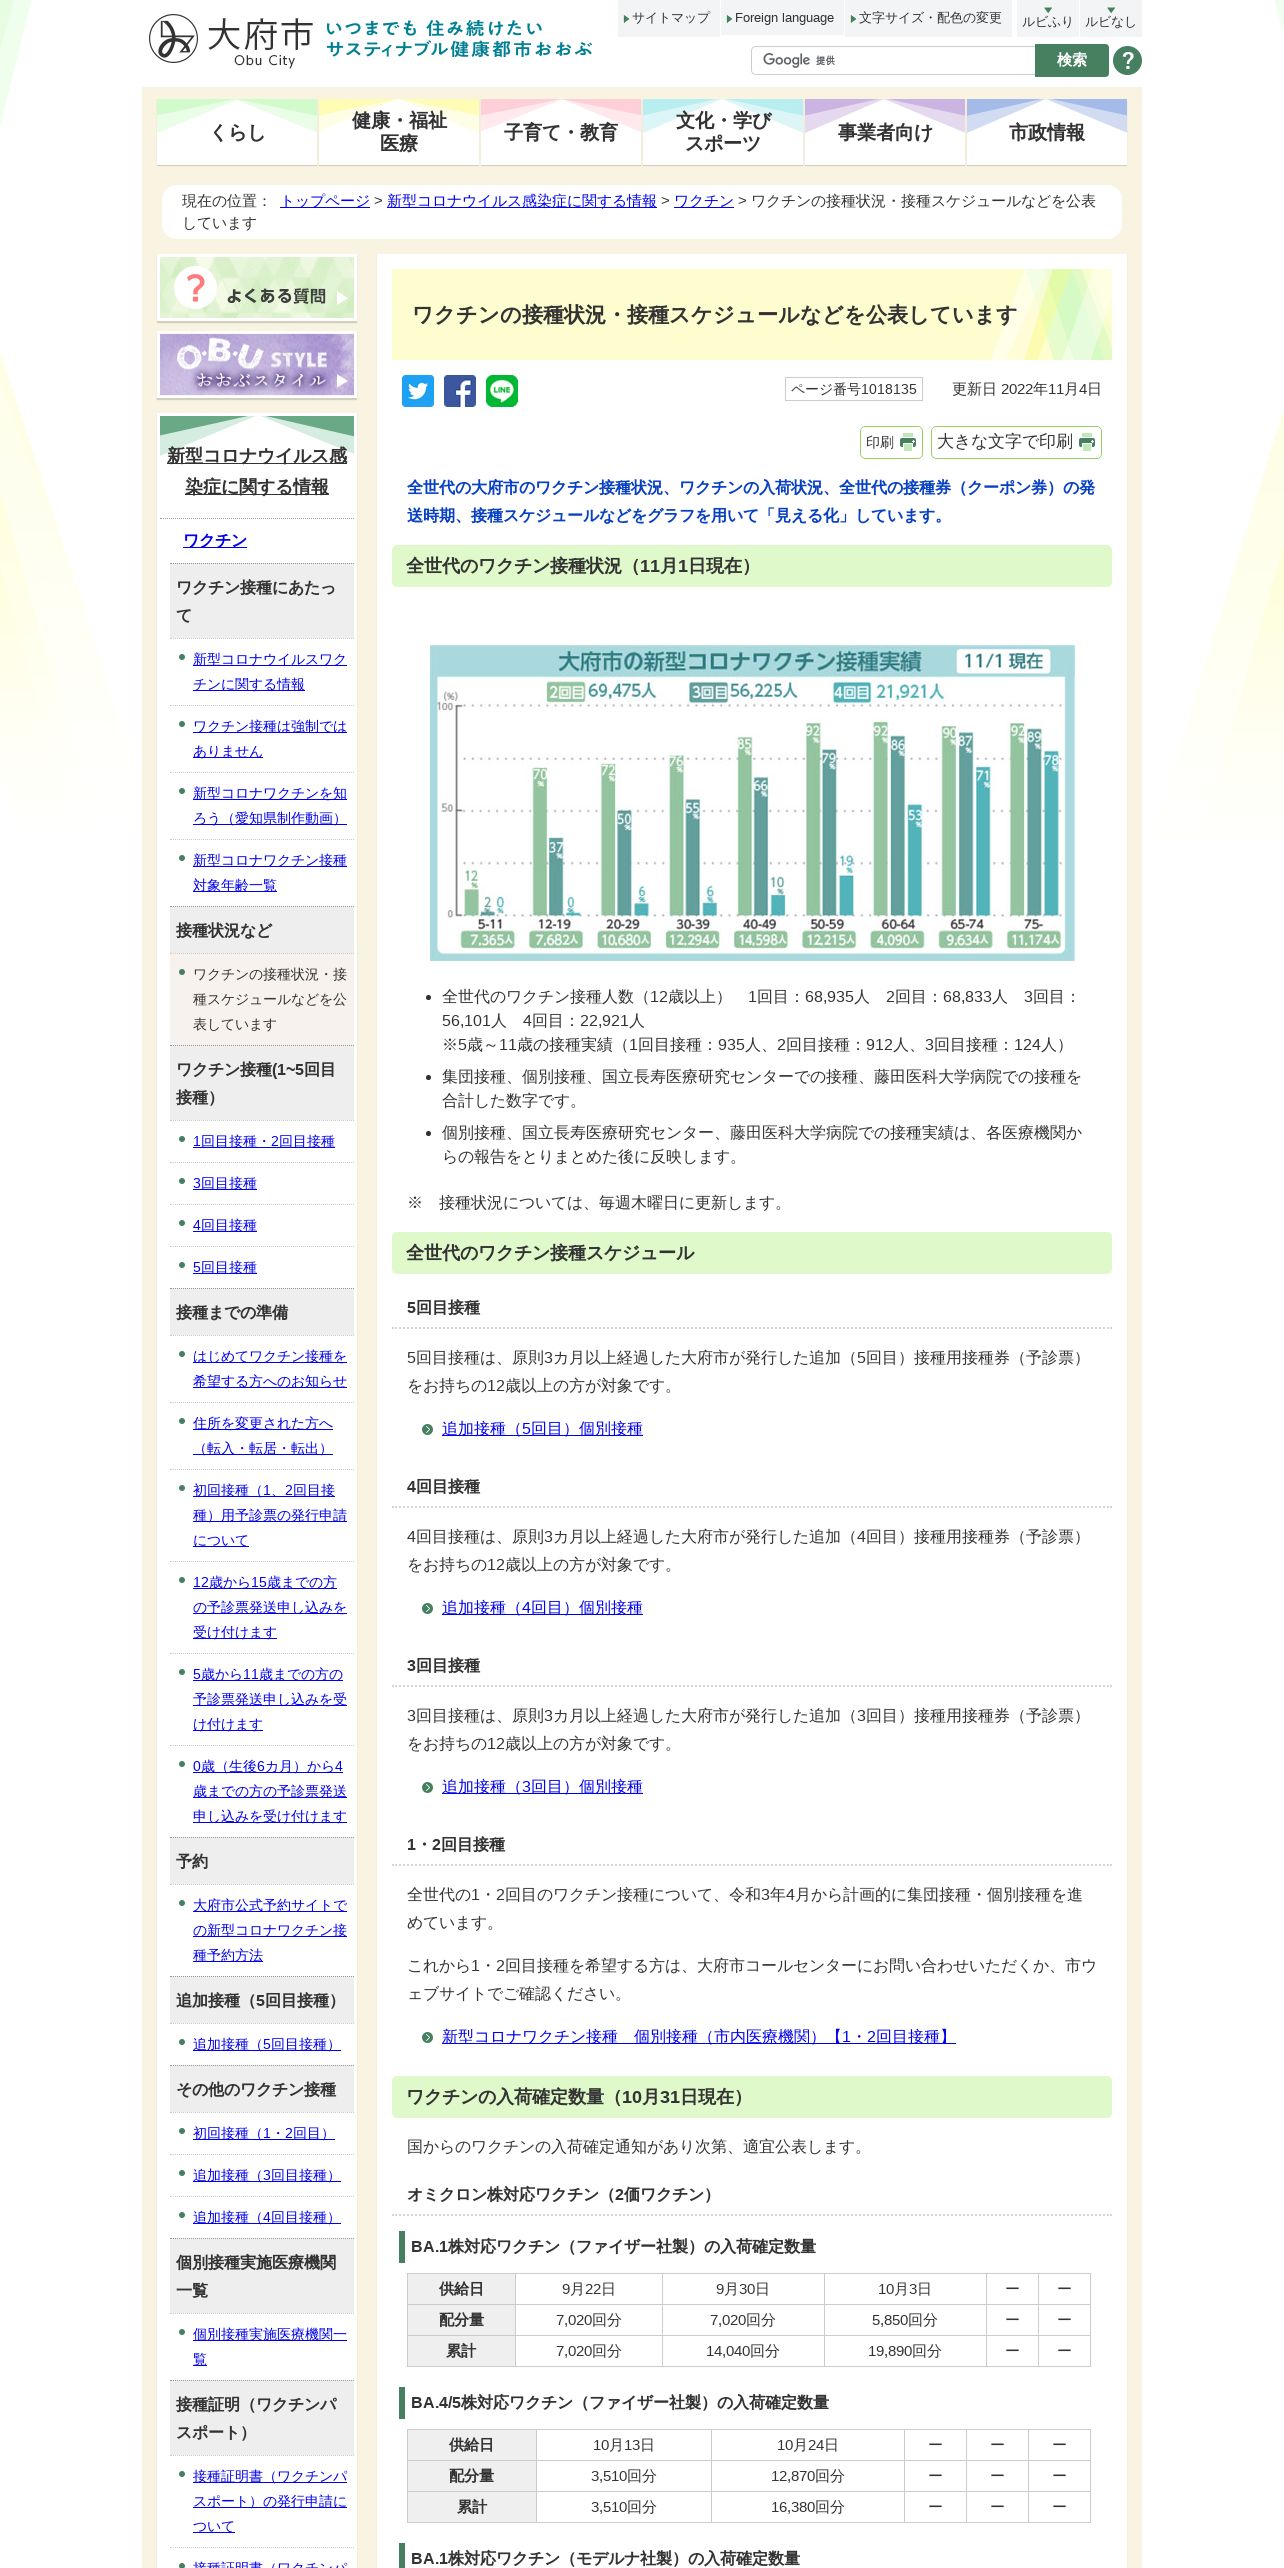The image size is (1284, 2568).
Task: Open the 事業者向け navigation tab
Action: (885, 132)
